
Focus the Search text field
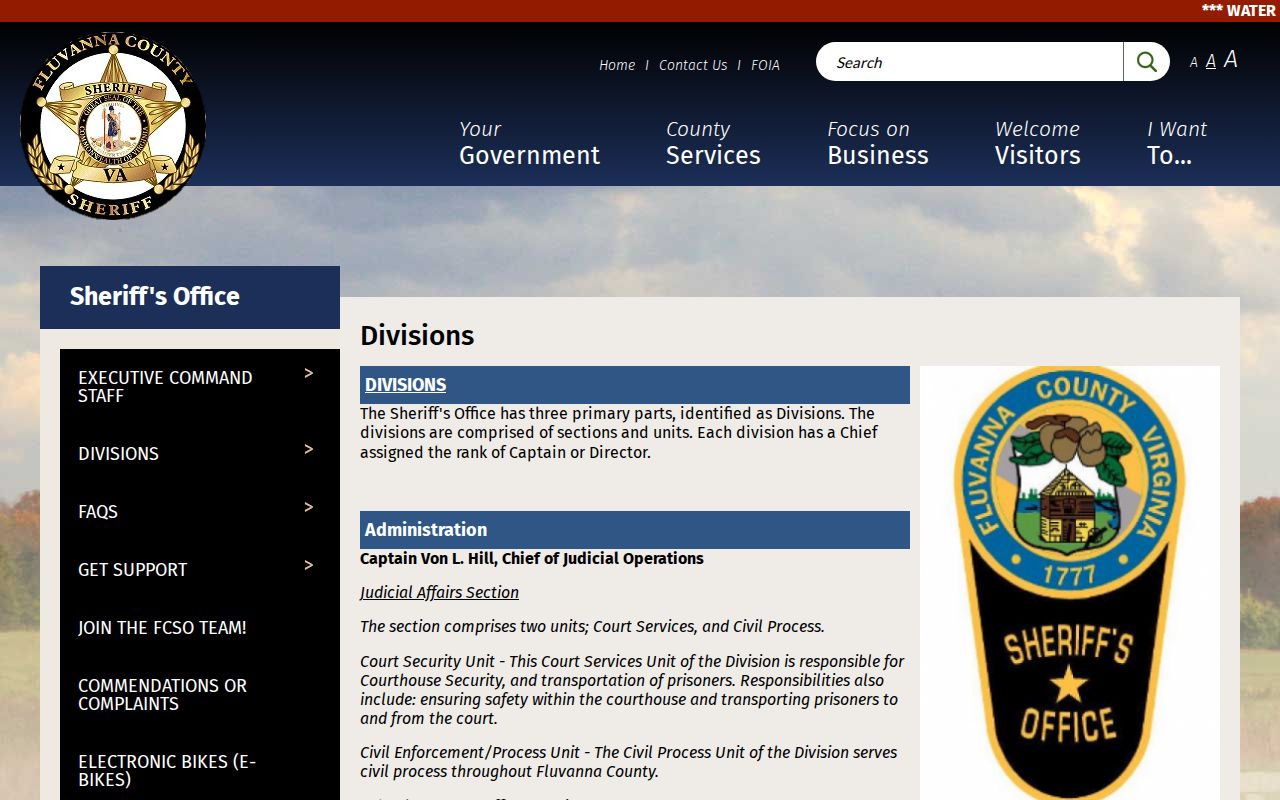click(970, 62)
